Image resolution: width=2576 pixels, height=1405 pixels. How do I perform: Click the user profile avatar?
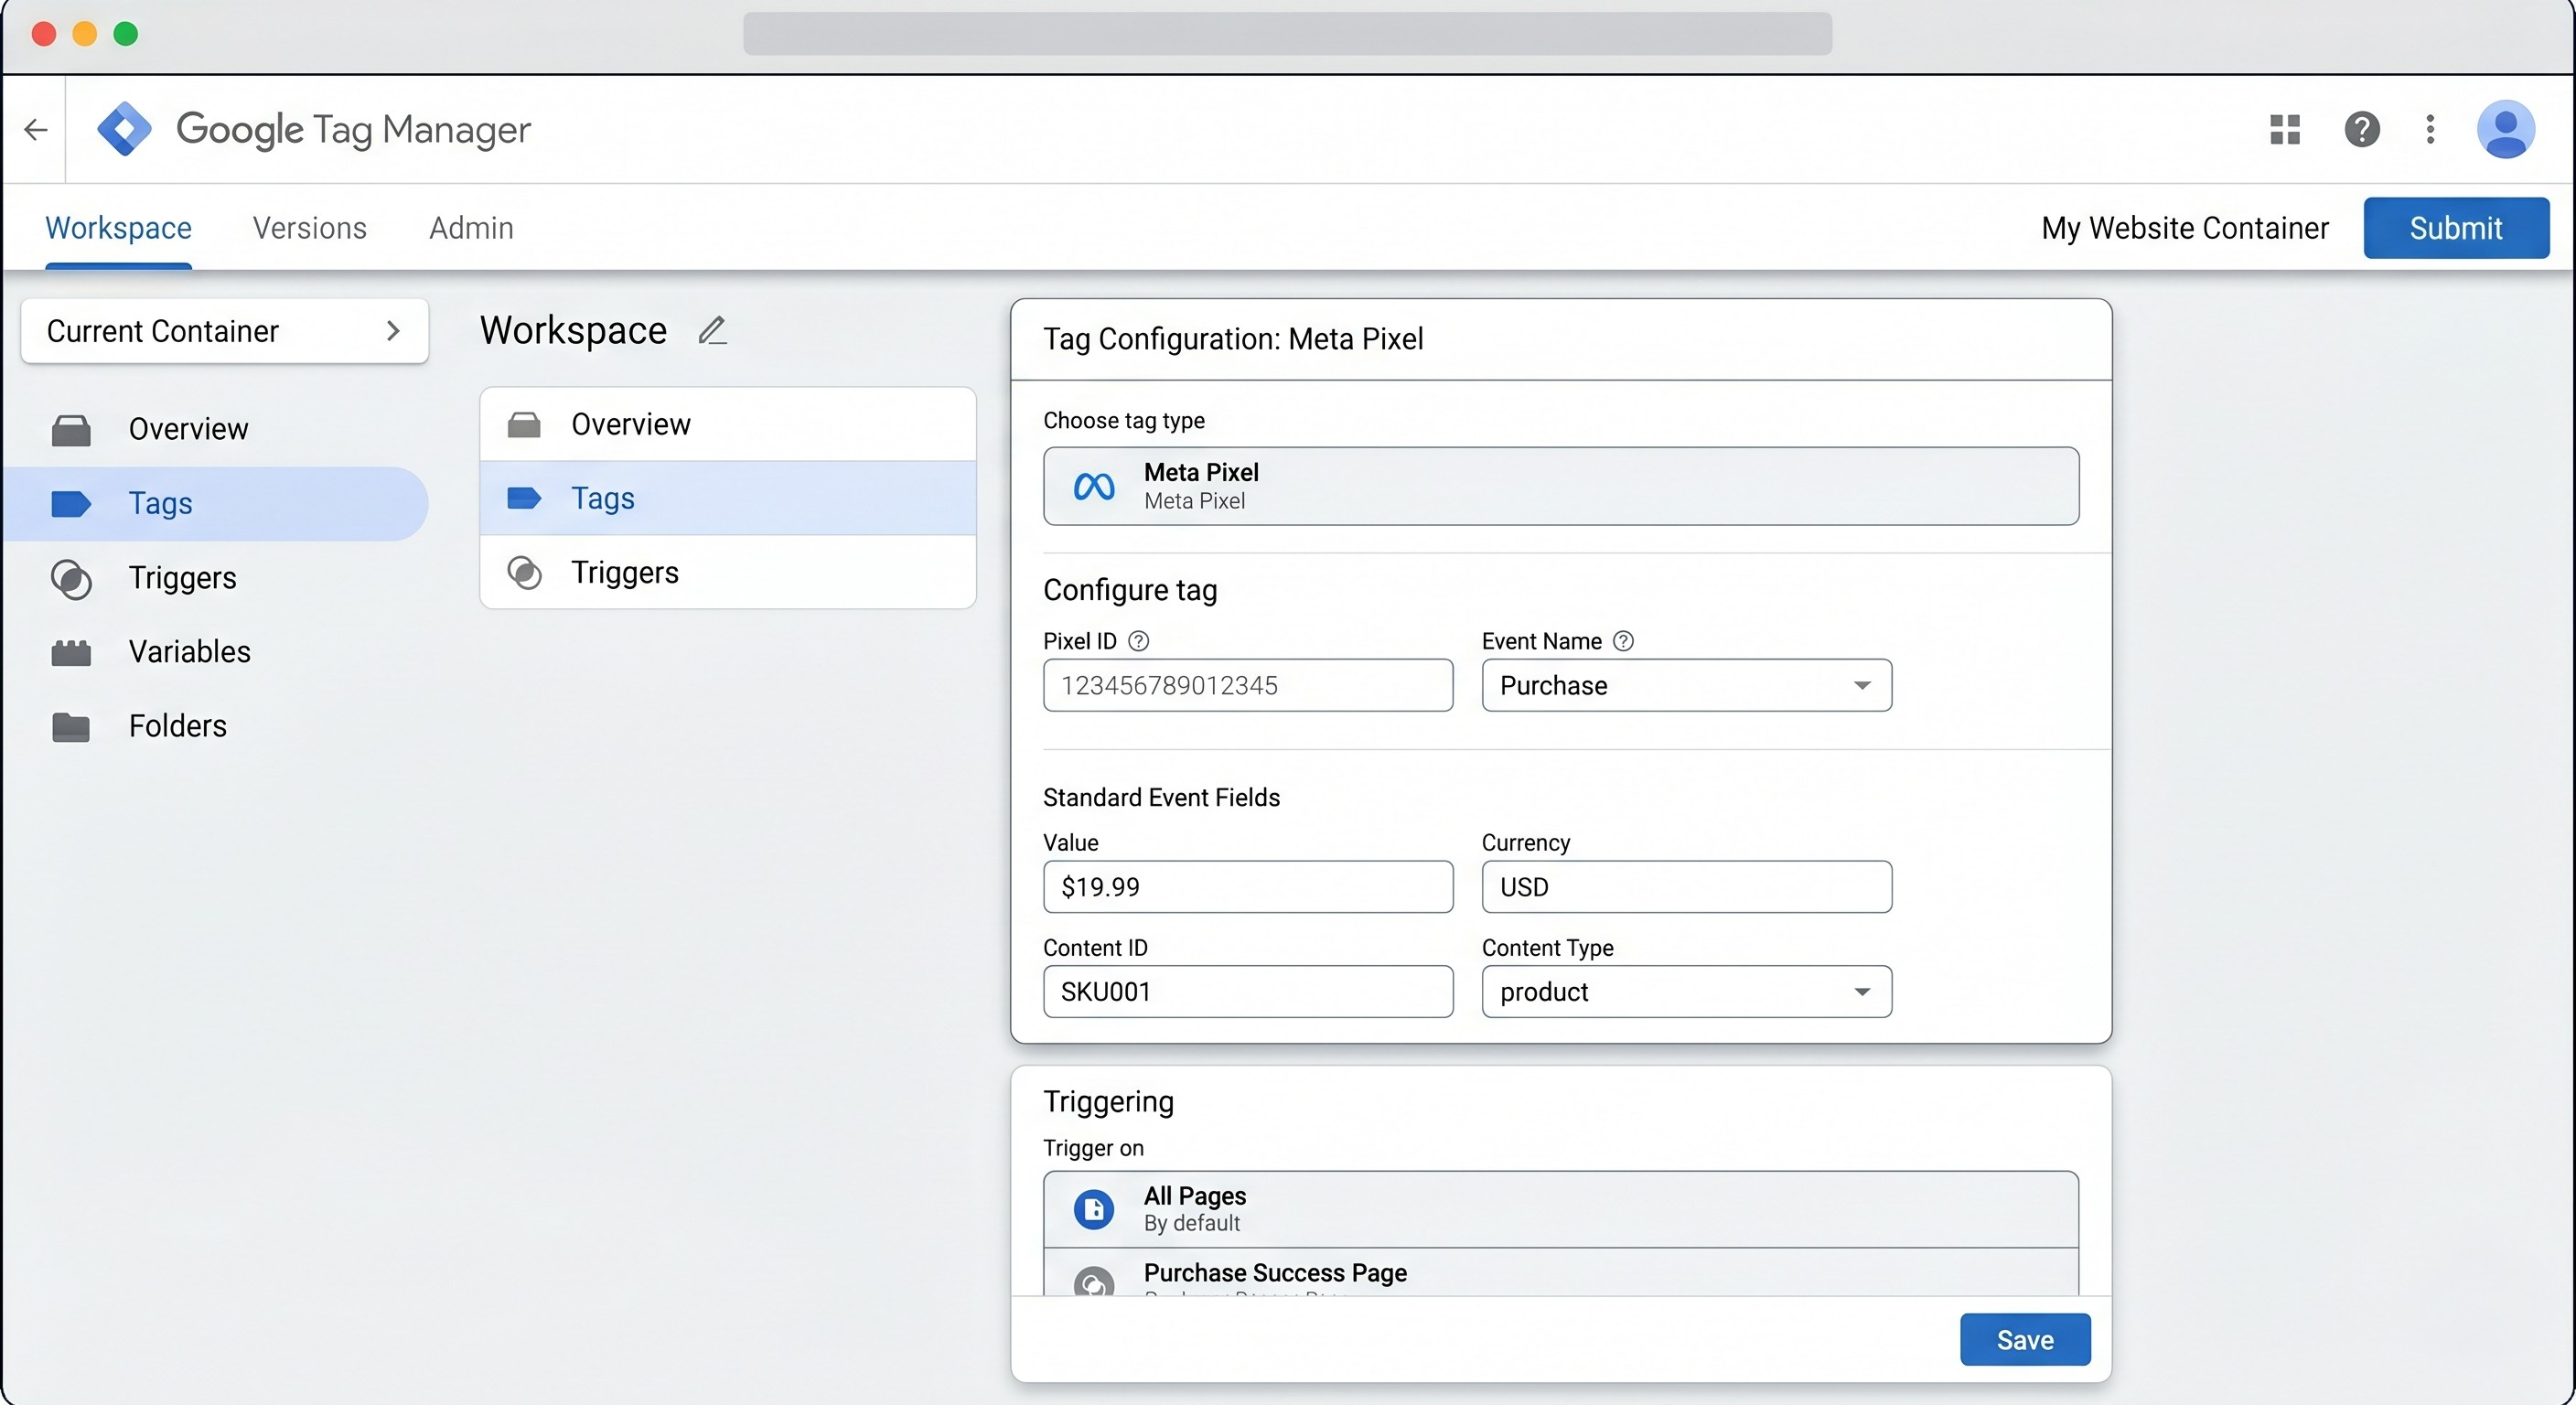tap(2507, 129)
